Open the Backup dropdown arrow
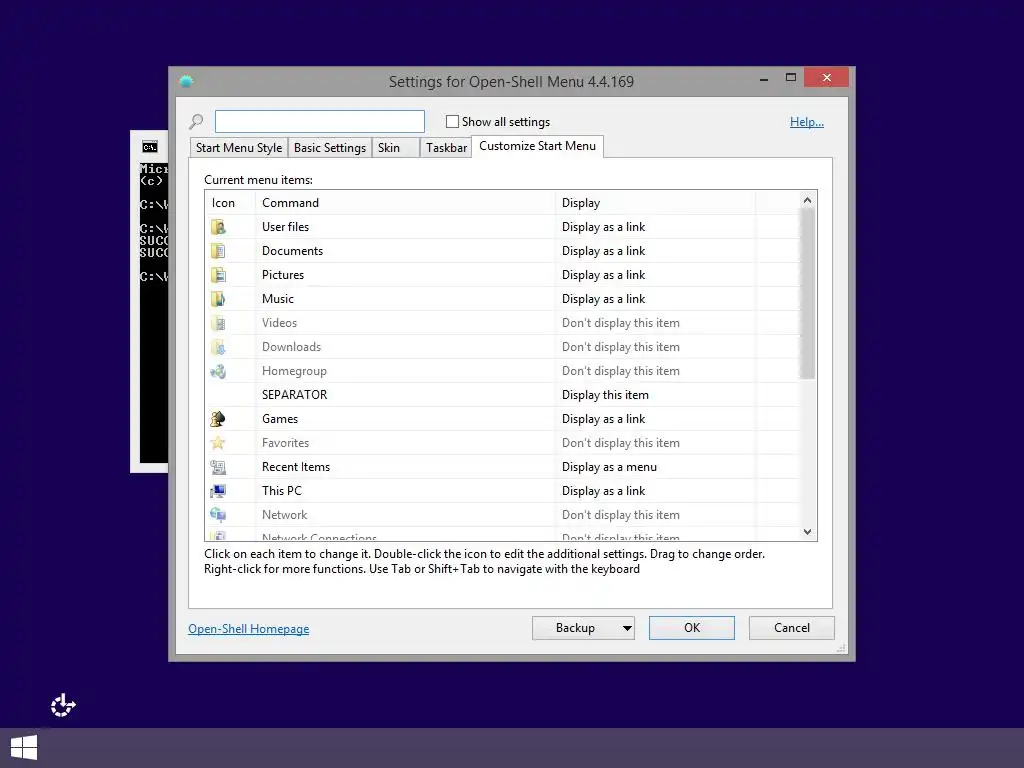1024x768 pixels. tap(627, 628)
